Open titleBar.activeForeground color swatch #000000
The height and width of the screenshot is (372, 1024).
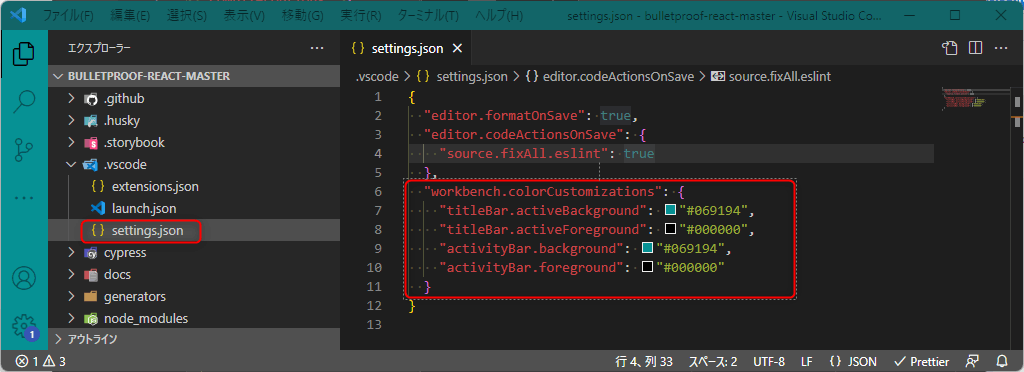pos(670,229)
